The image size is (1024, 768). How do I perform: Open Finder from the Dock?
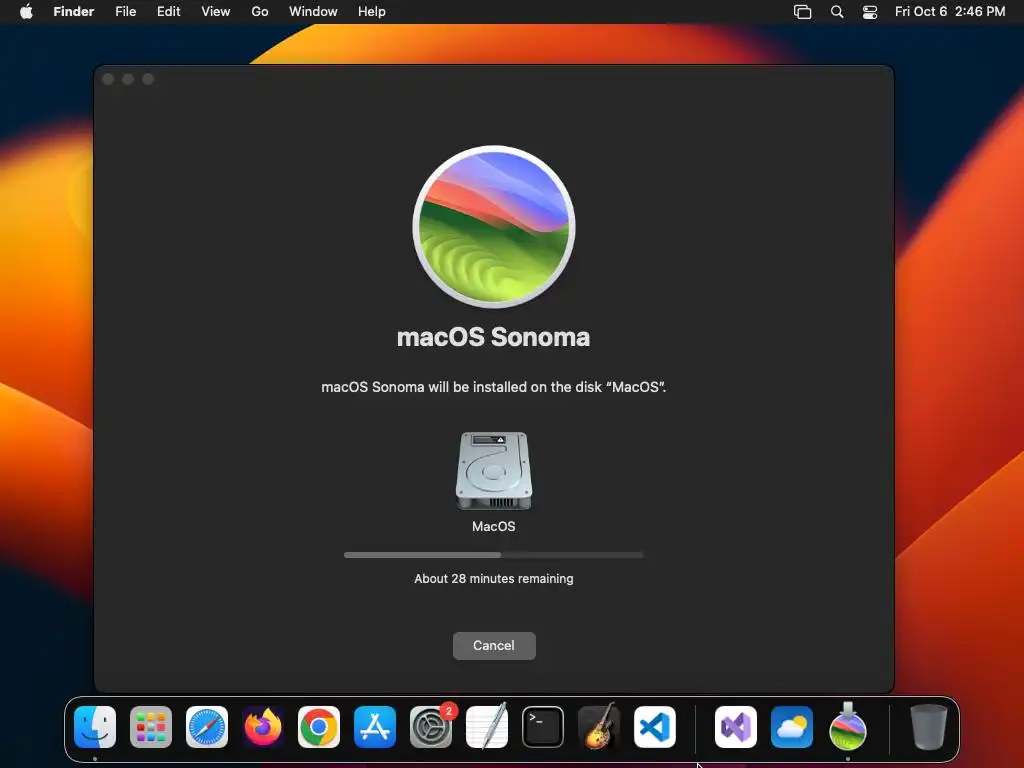(95, 727)
